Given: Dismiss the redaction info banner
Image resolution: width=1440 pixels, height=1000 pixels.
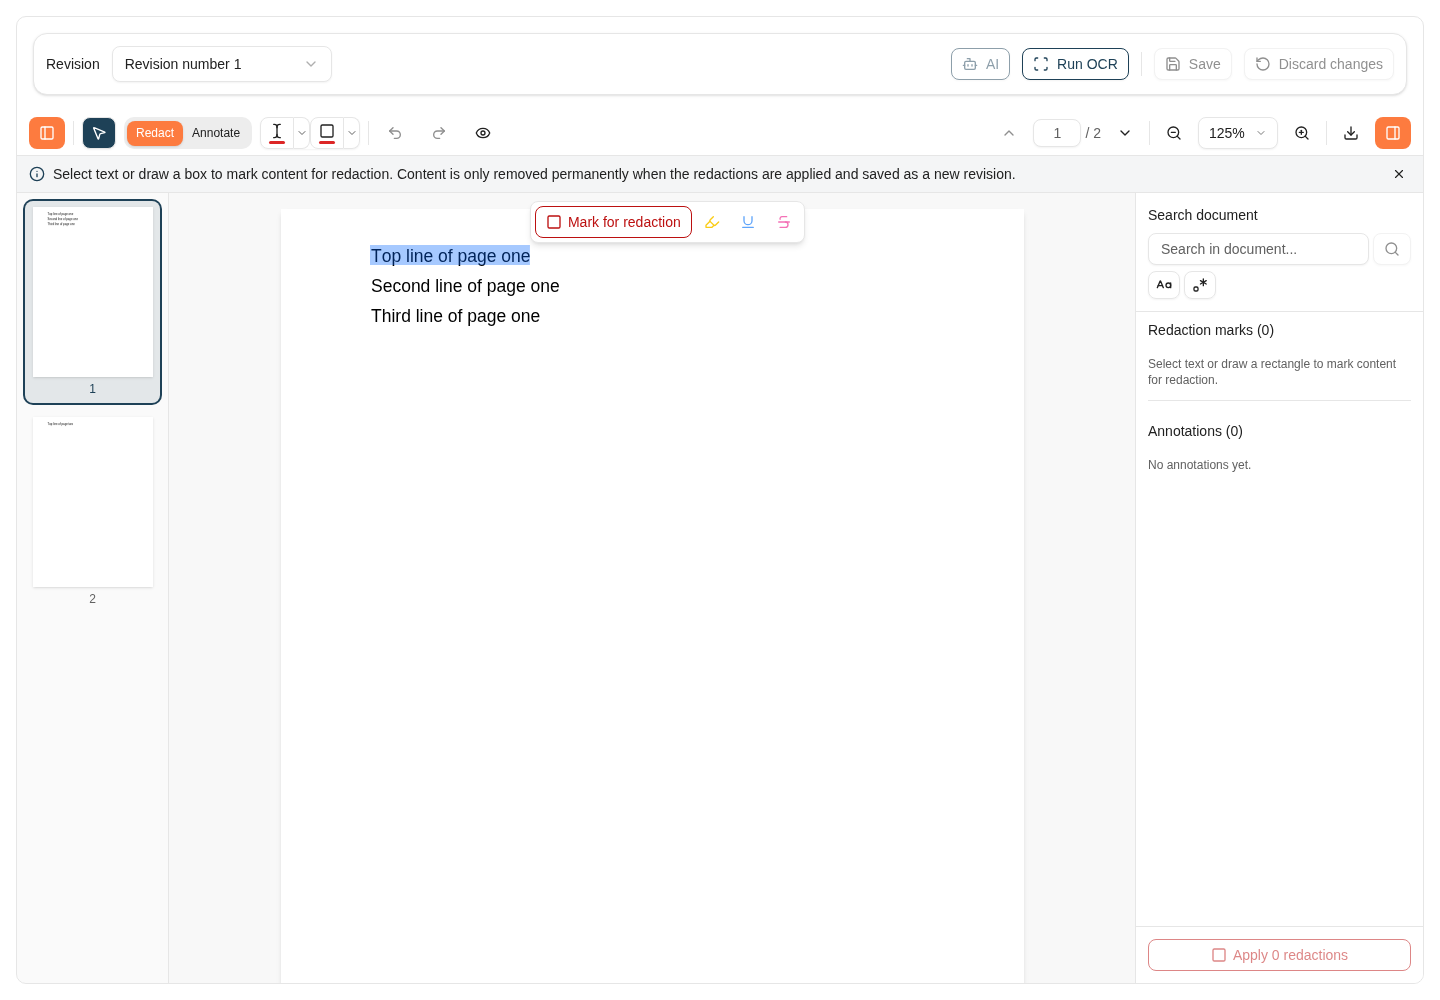Looking at the screenshot, I should (1399, 174).
